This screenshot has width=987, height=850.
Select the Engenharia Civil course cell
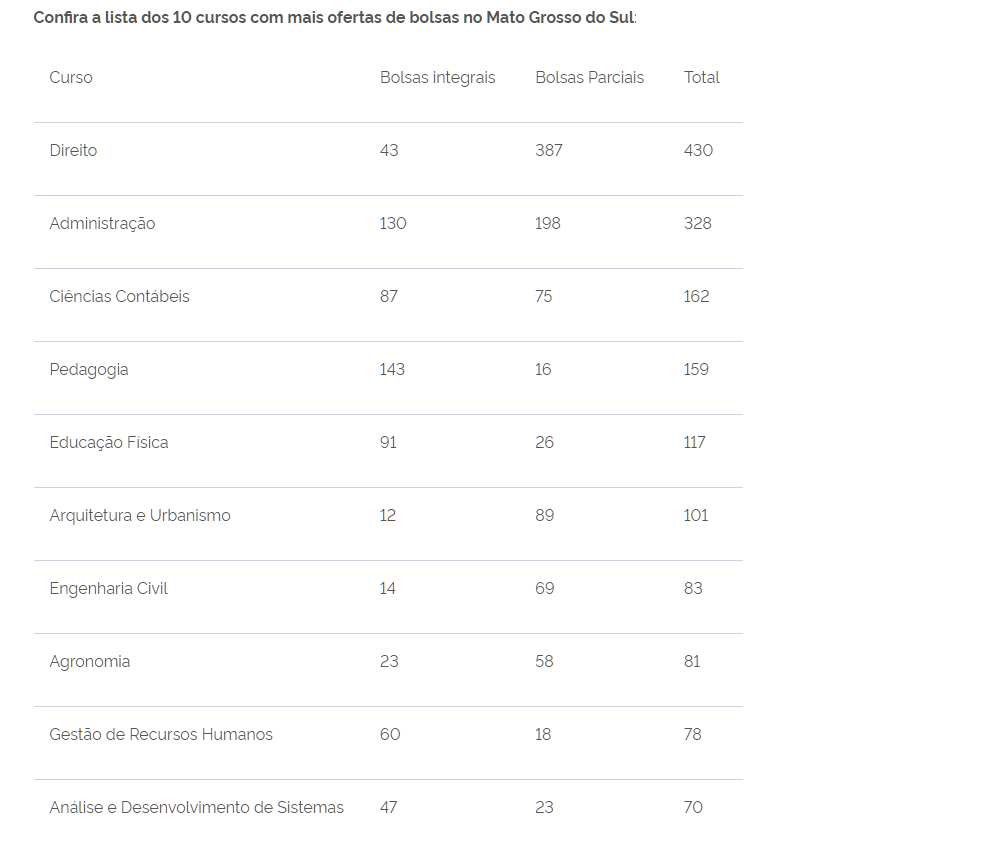(x=108, y=589)
